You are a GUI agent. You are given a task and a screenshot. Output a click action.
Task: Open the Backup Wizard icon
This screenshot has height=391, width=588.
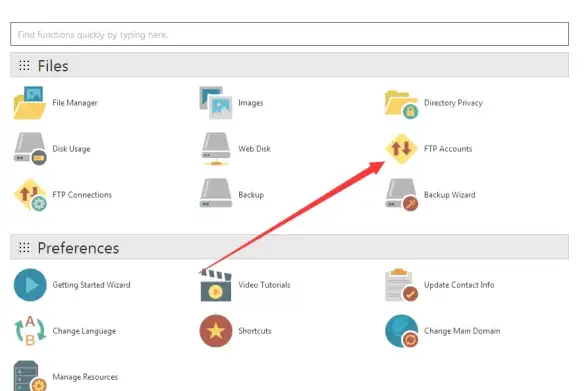402,195
